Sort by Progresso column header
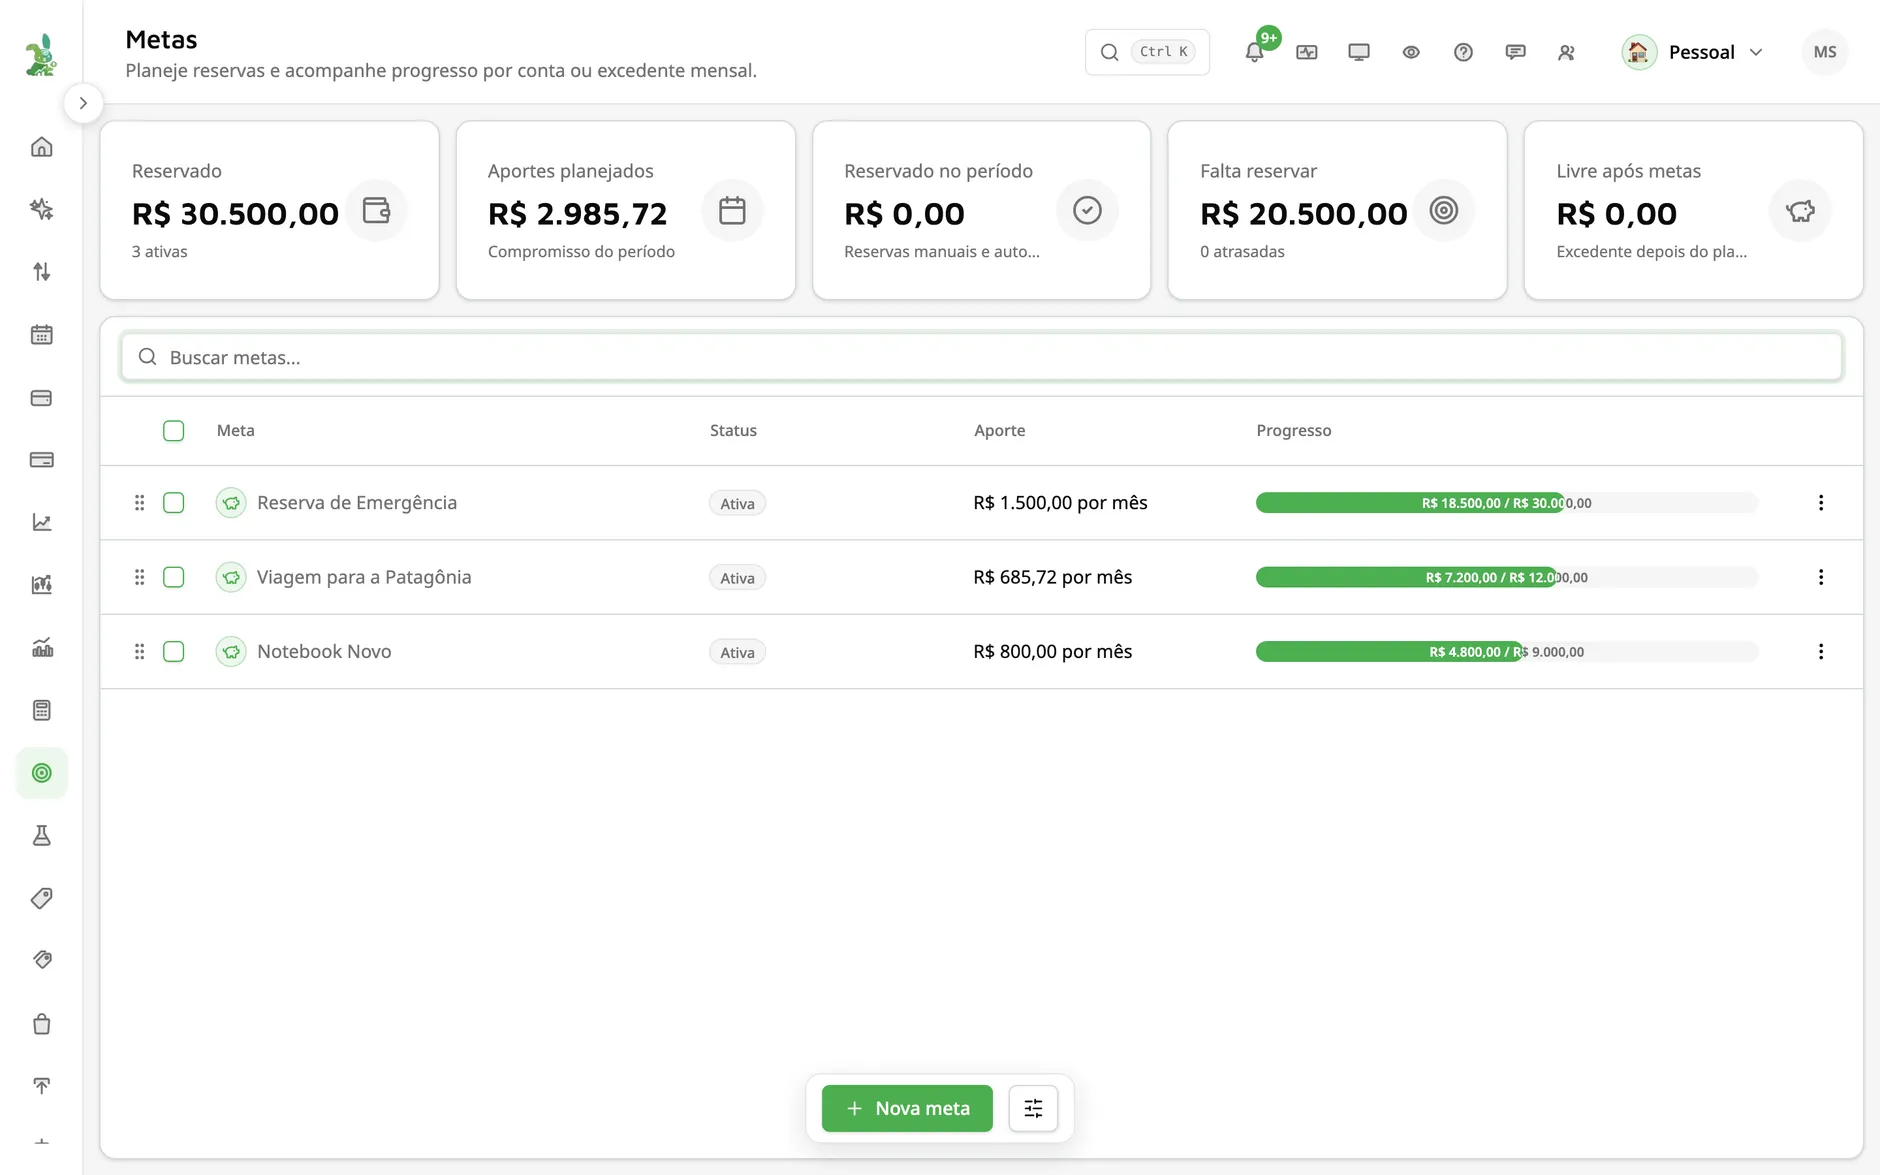1880x1175 pixels. click(1294, 431)
